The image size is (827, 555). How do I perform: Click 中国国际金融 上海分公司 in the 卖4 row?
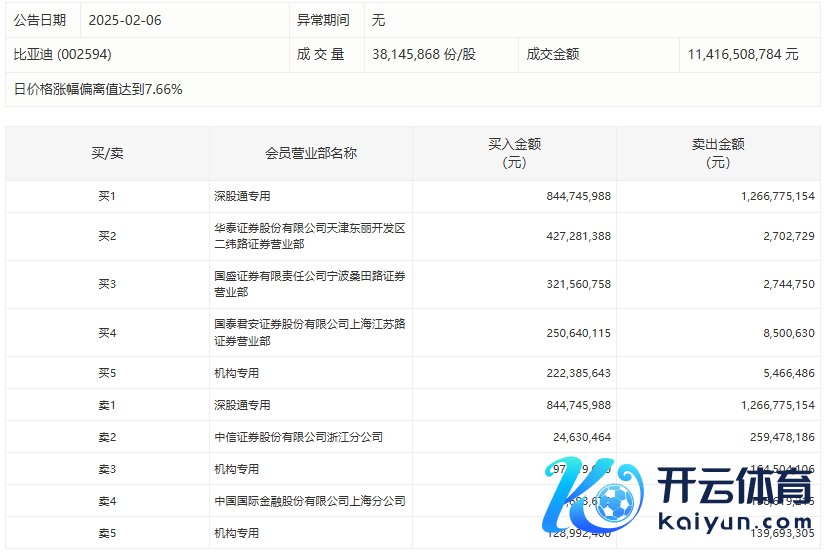[309, 501]
